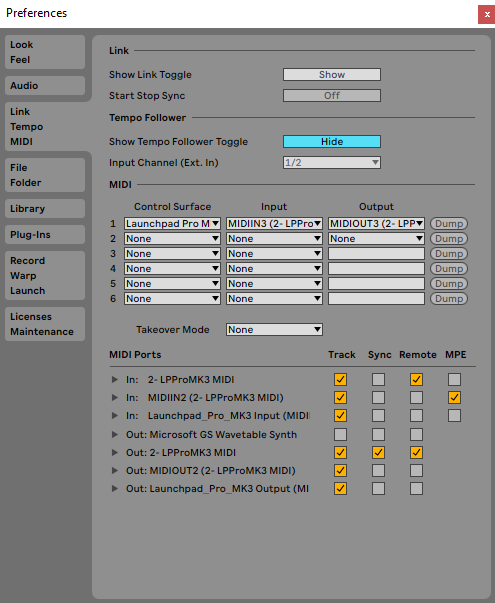Uncheck Sync for Out: 2- LPProMK3 MIDI
Image resolution: width=495 pixels, height=603 pixels.
click(x=378, y=453)
